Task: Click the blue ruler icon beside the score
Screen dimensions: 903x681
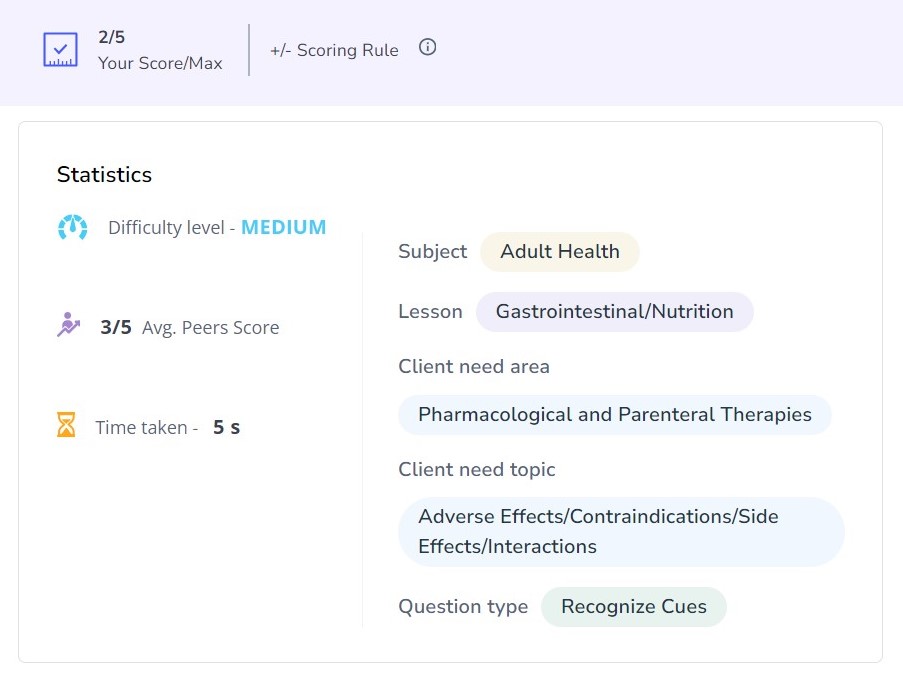Action: point(60,49)
